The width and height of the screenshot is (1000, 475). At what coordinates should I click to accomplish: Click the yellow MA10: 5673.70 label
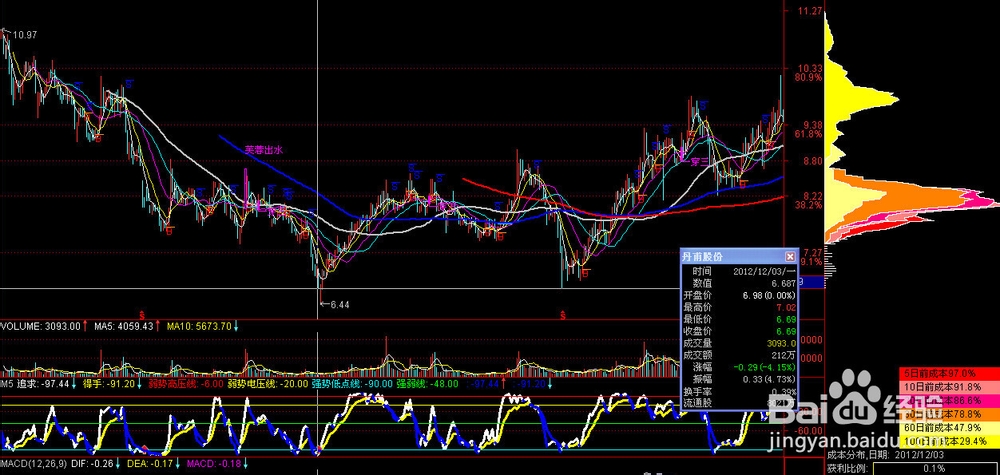coord(199,326)
